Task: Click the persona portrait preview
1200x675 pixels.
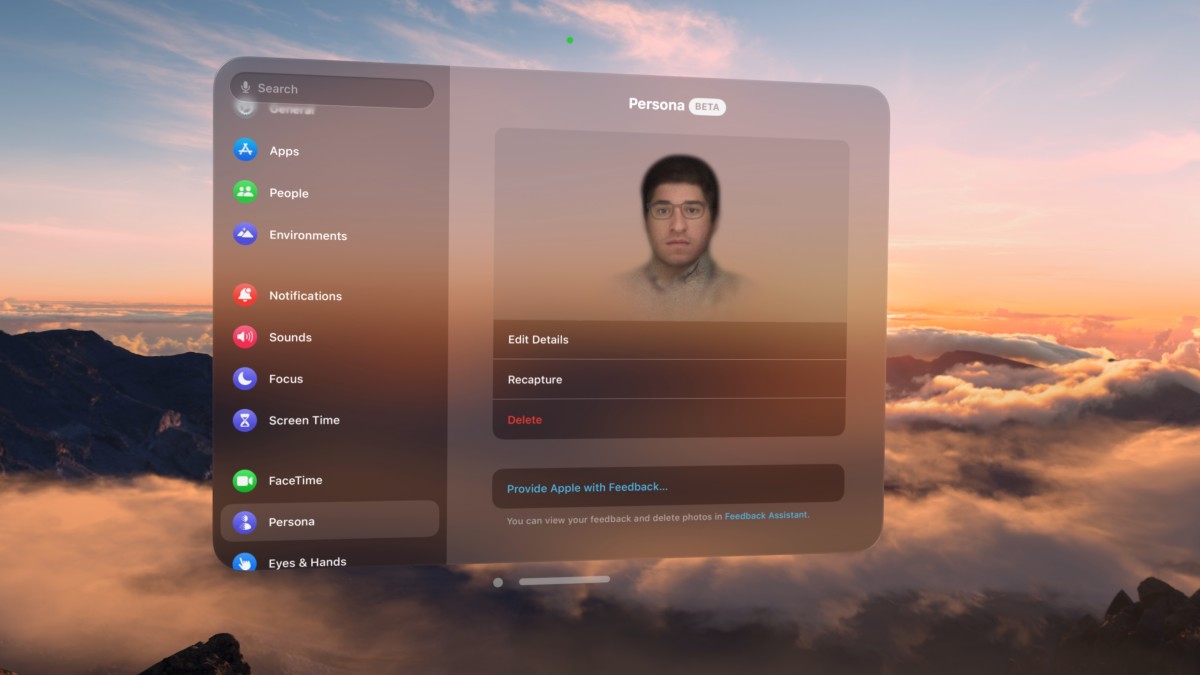Action: pyautogui.click(x=680, y=232)
